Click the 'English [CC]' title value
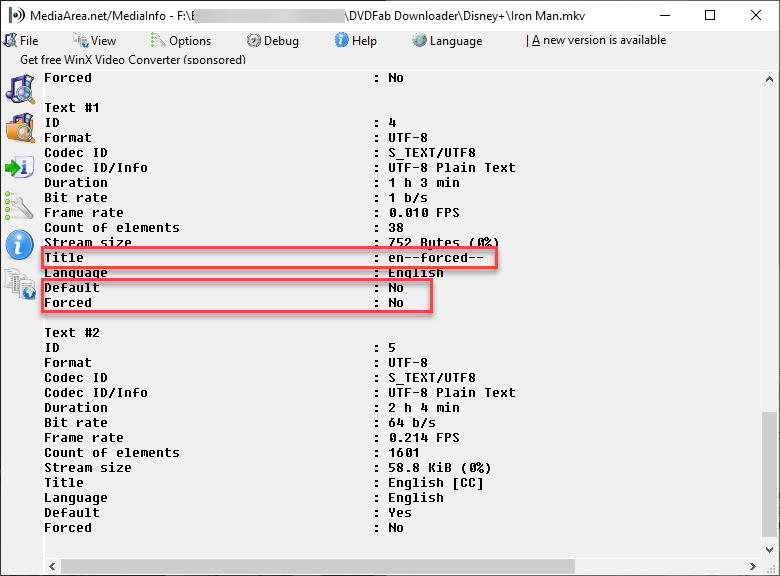The image size is (780, 576). pyautogui.click(x=436, y=482)
